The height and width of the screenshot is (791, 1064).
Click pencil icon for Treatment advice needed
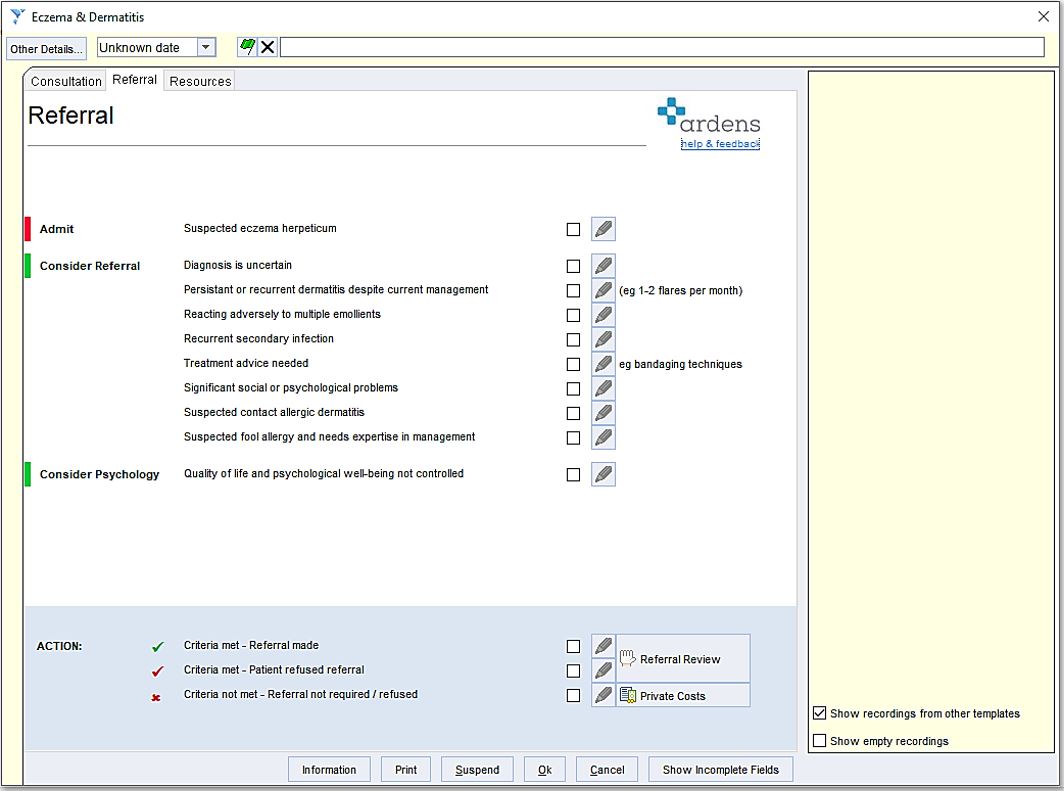point(603,364)
